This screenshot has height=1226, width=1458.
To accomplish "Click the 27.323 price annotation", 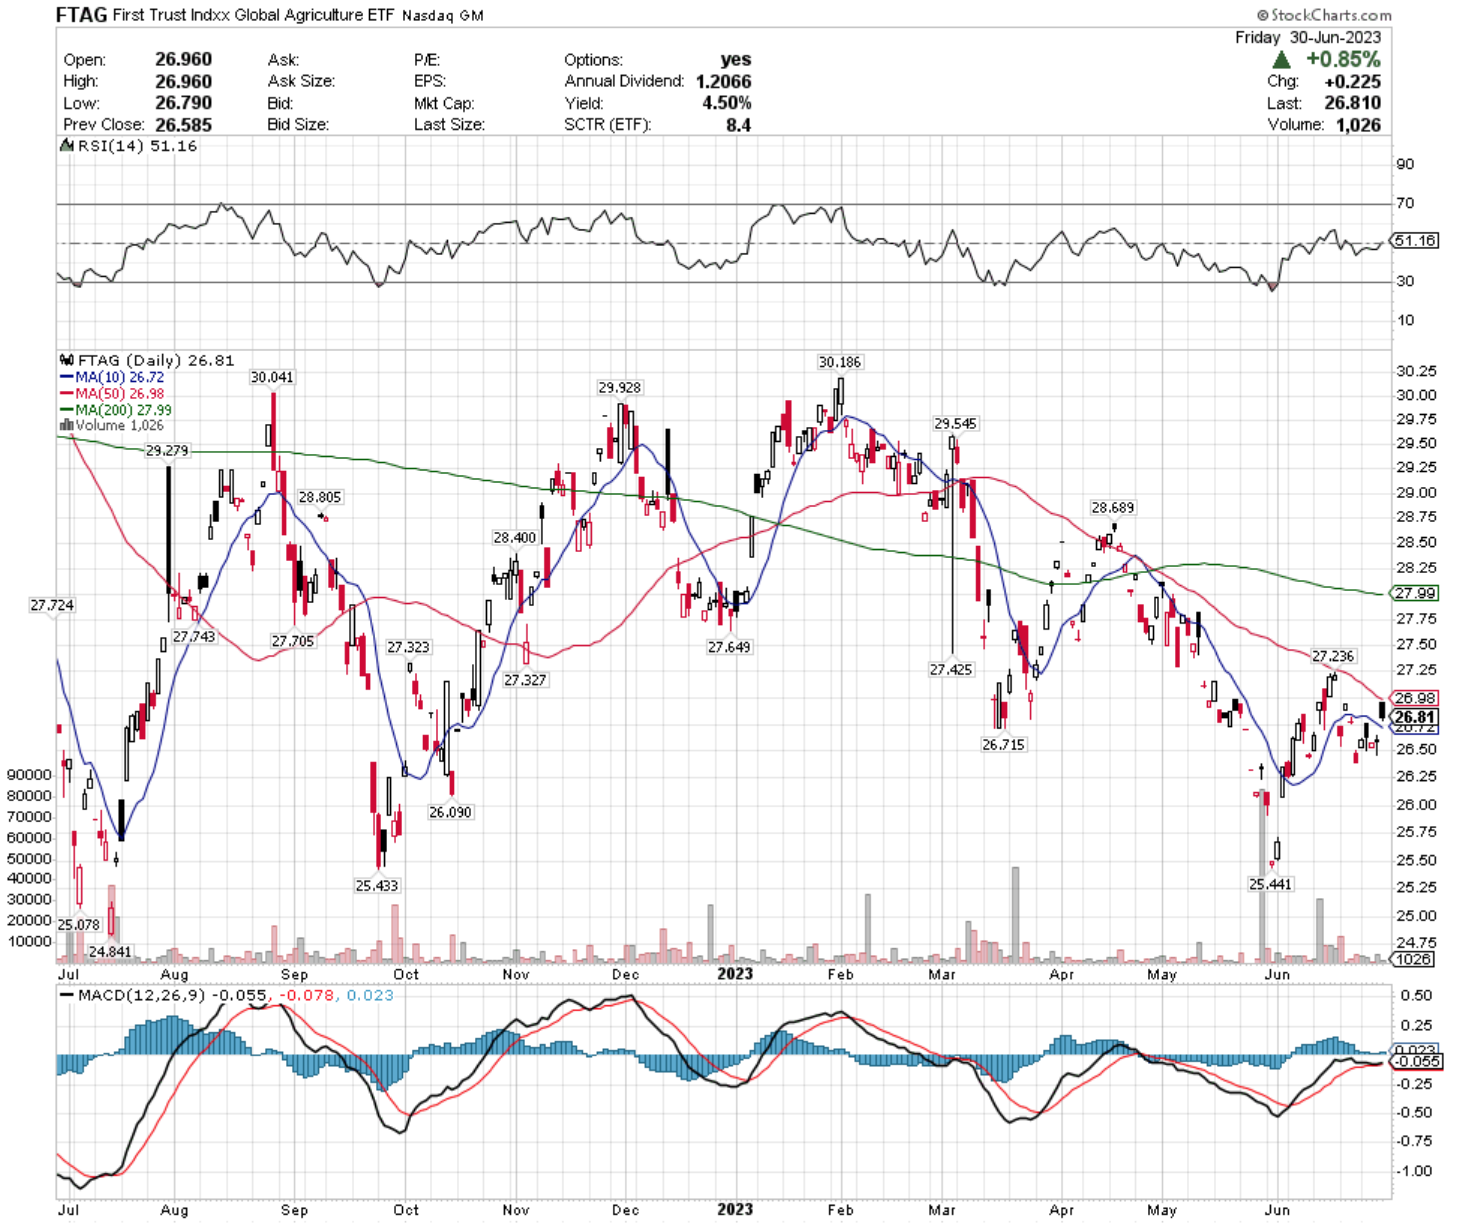I will (x=408, y=647).
